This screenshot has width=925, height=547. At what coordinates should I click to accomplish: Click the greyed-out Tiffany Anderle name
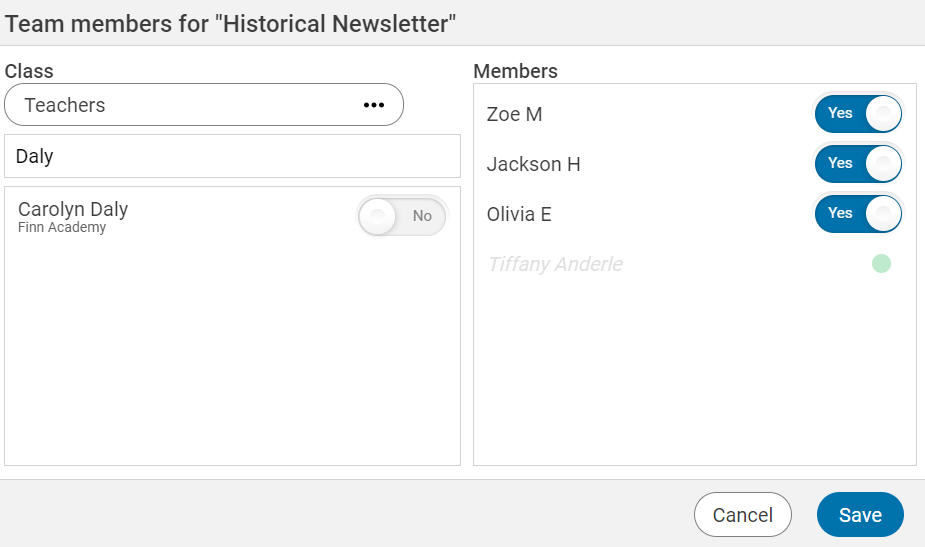click(x=555, y=264)
